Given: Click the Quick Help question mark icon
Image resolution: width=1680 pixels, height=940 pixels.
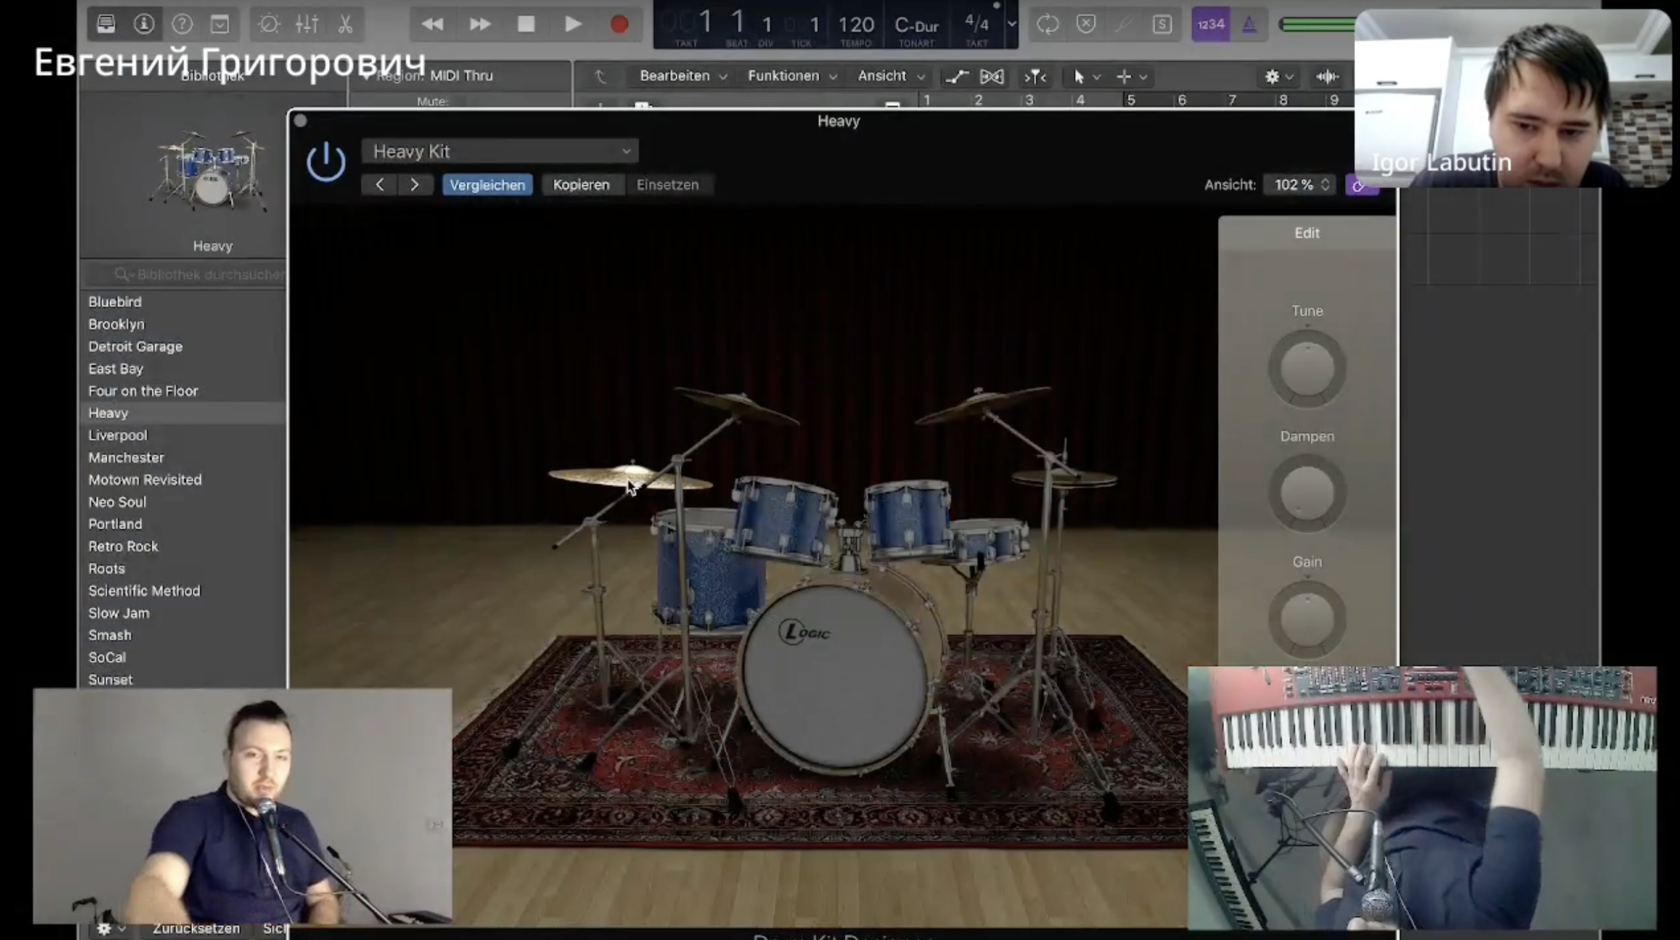Looking at the screenshot, I should [x=182, y=23].
